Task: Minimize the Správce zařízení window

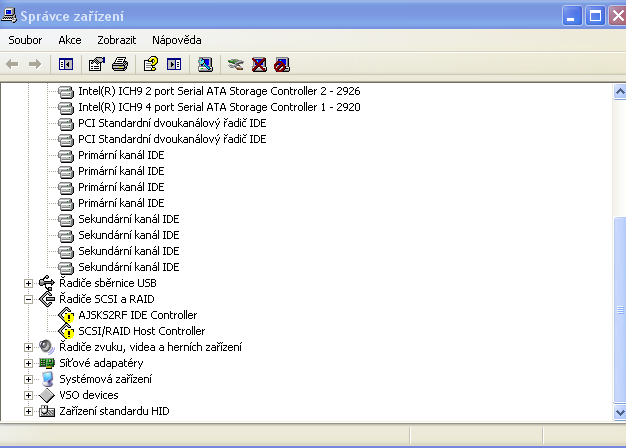Action: (572, 16)
